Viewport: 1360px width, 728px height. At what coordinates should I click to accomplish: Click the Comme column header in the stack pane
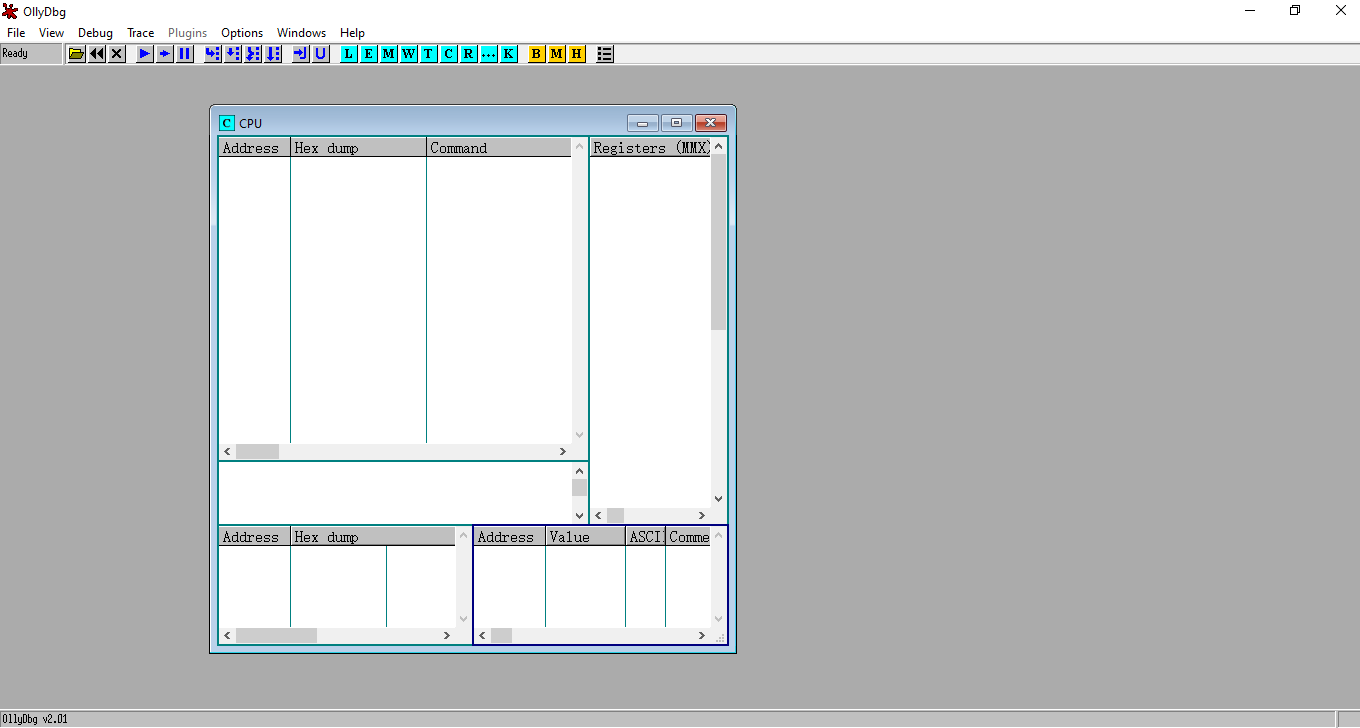[x=688, y=537]
